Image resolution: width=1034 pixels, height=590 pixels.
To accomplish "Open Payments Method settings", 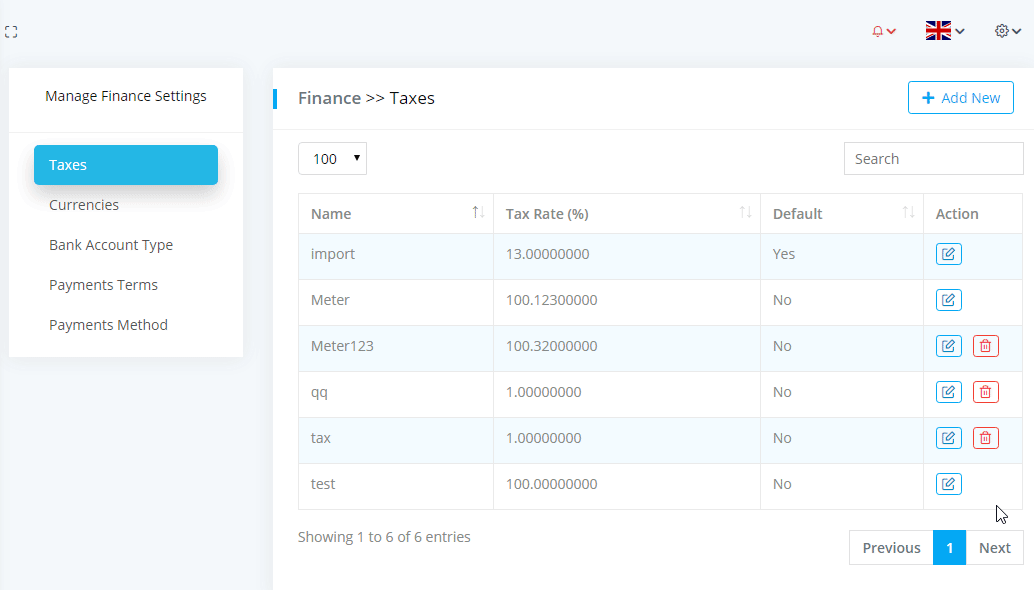I will 108,325.
